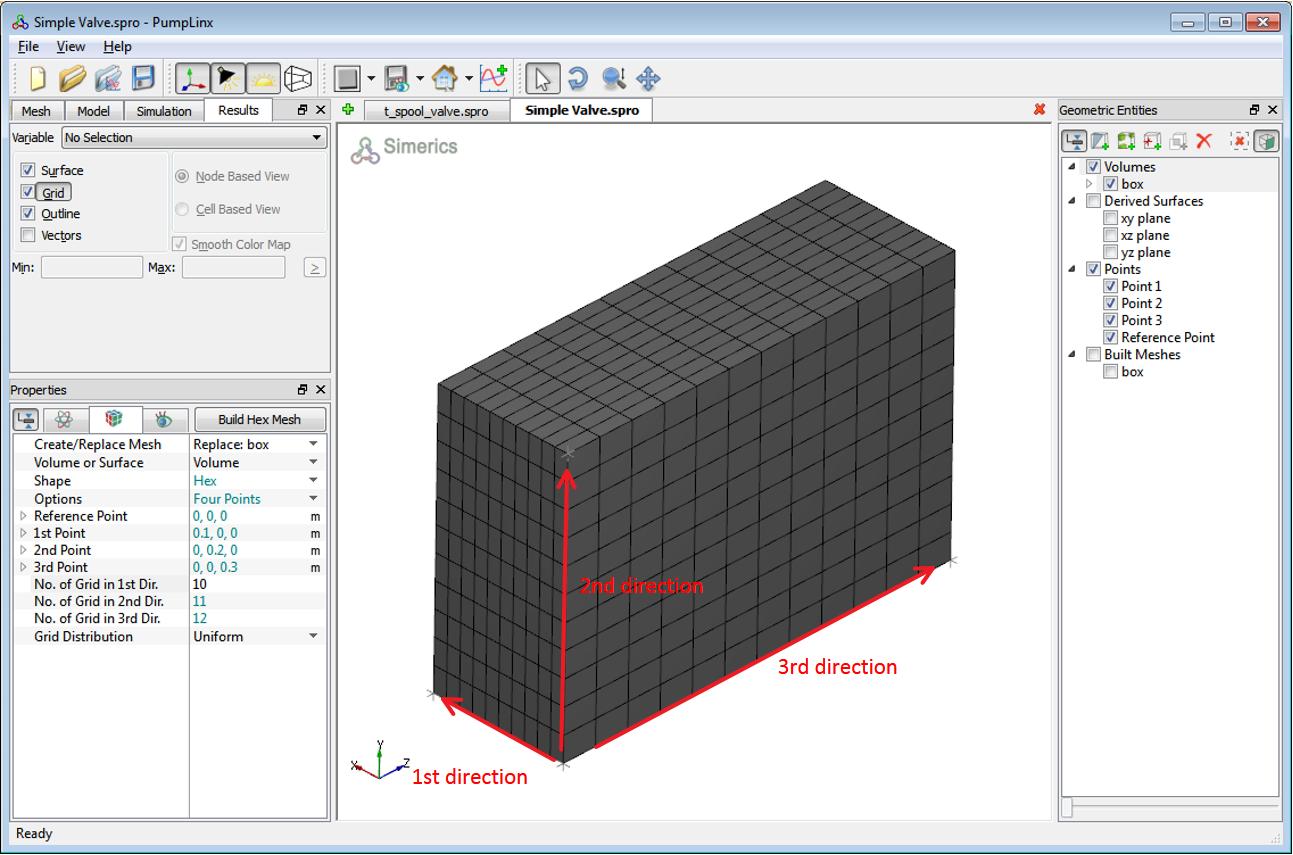Open the View menu

coord(70,46)
